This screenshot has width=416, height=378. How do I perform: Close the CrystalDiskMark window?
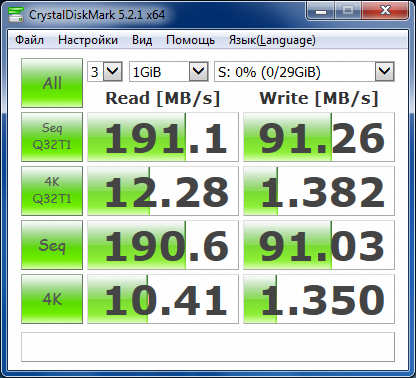385,11
